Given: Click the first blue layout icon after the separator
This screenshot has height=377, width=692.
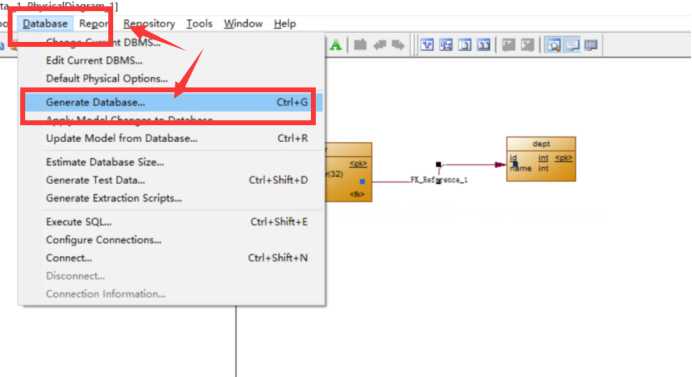Looking at the screenshot, I should pyautogui.click(x=427, y=45).
